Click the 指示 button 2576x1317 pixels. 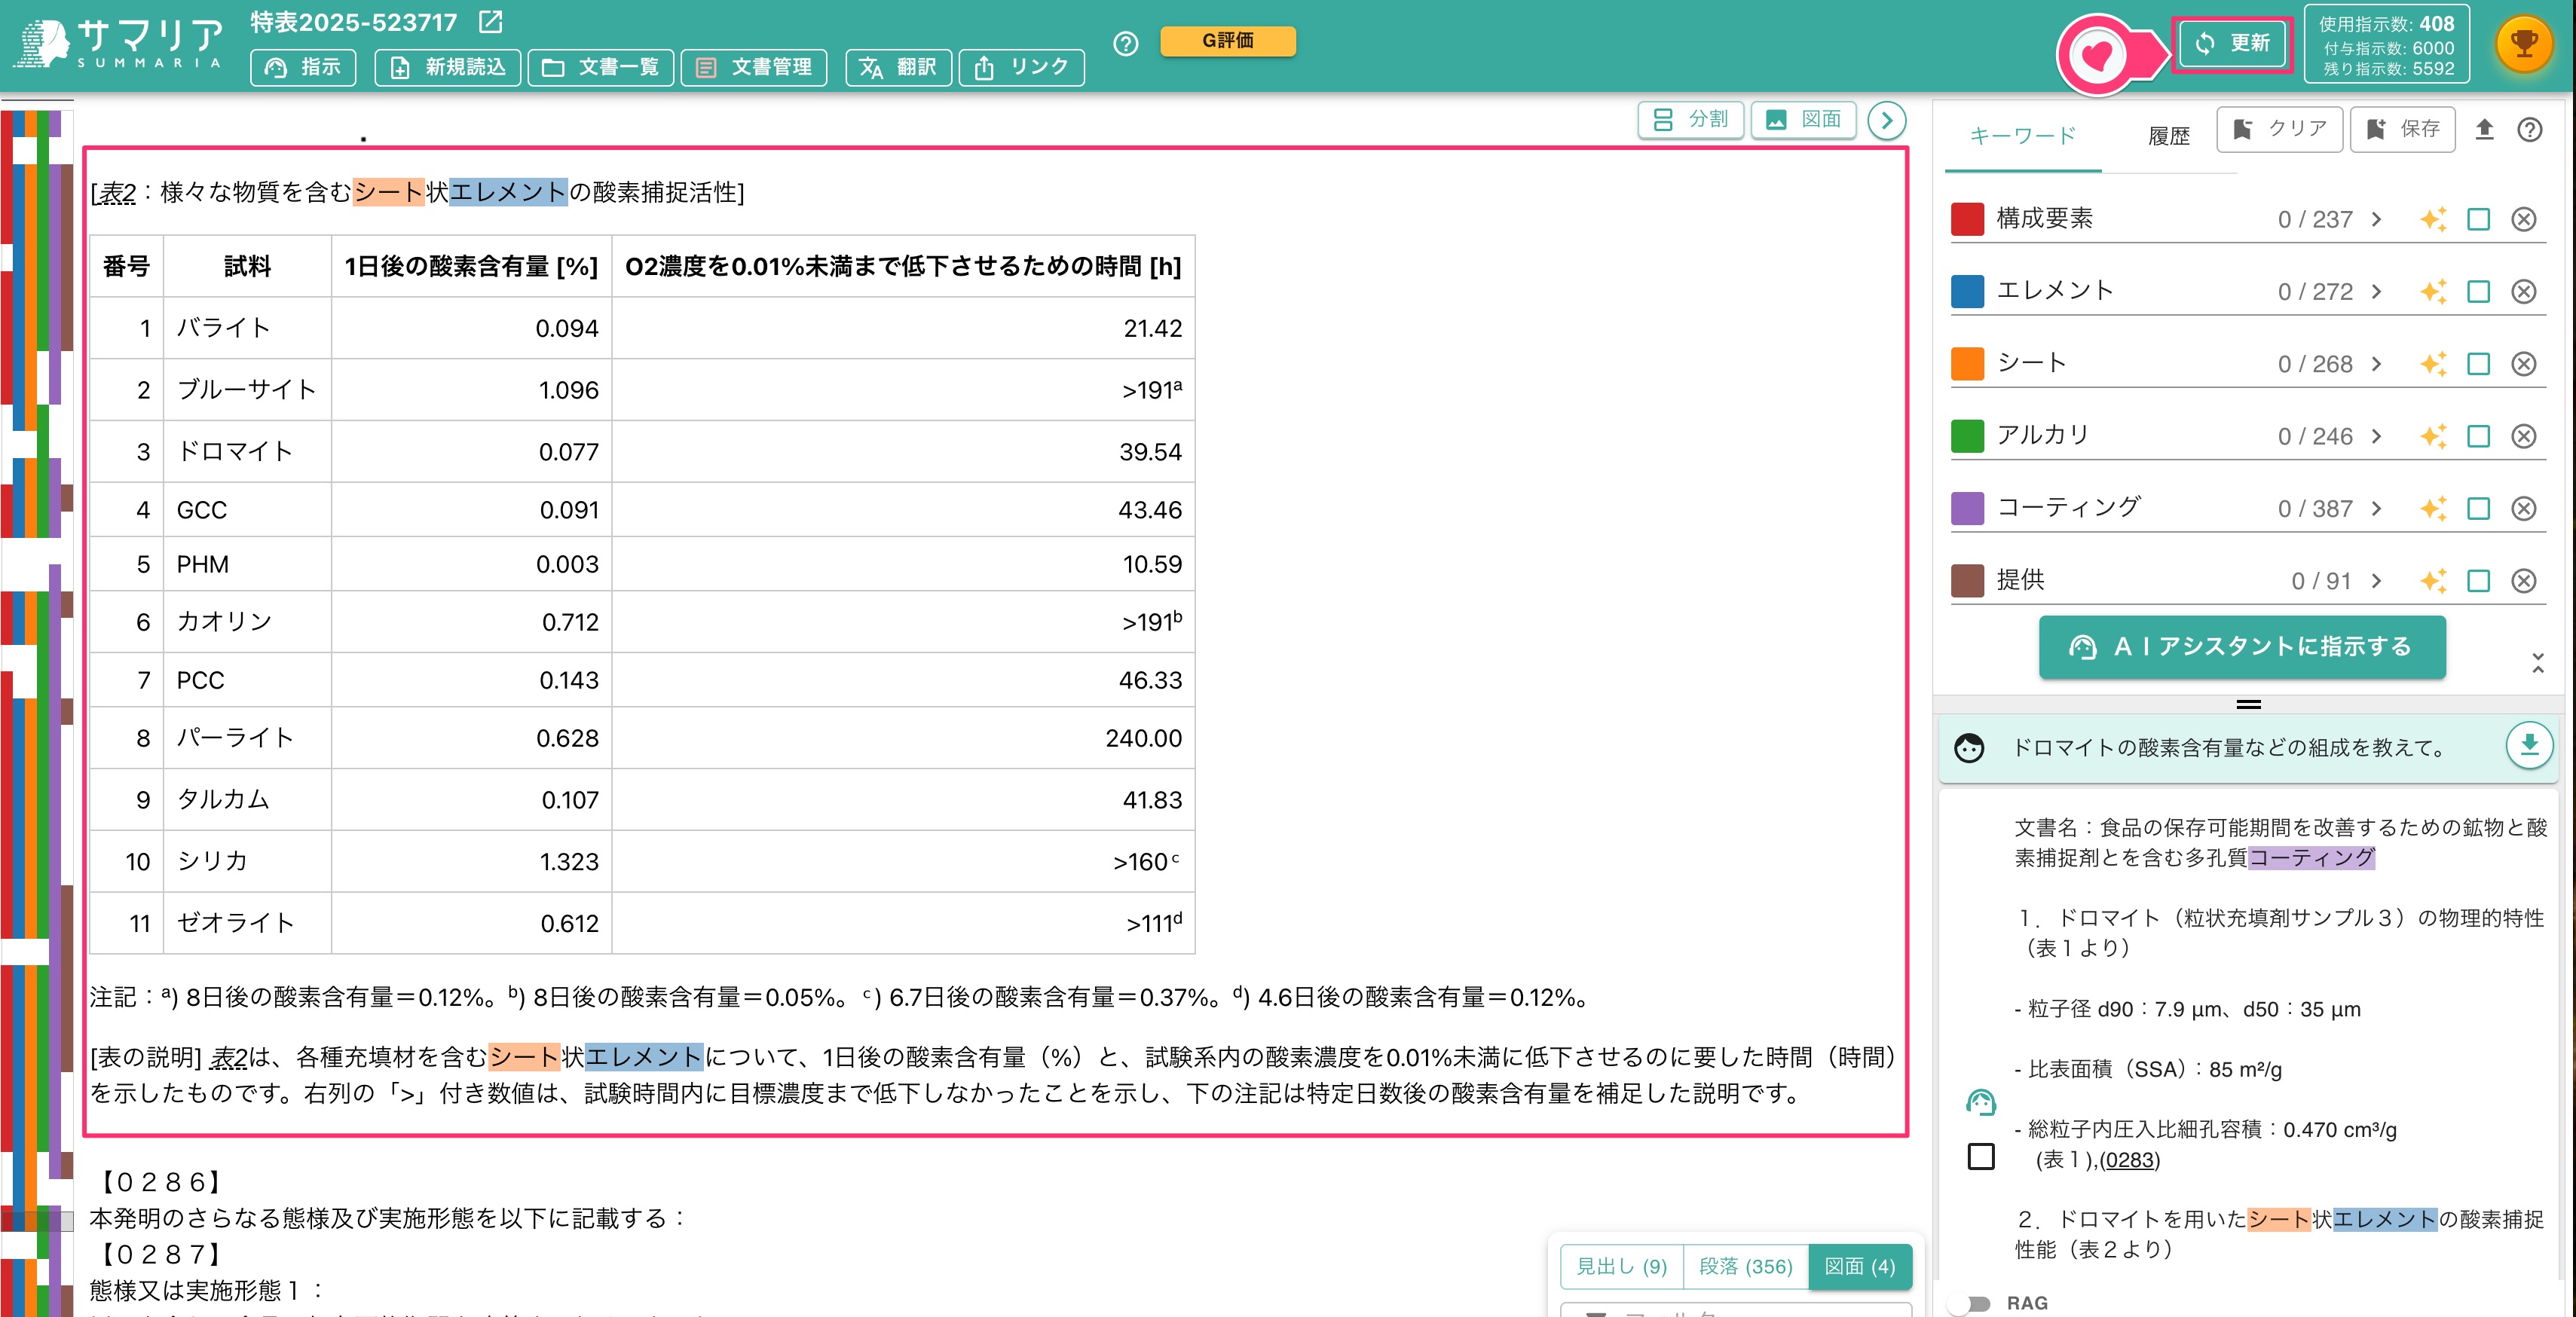coord(303,67)
